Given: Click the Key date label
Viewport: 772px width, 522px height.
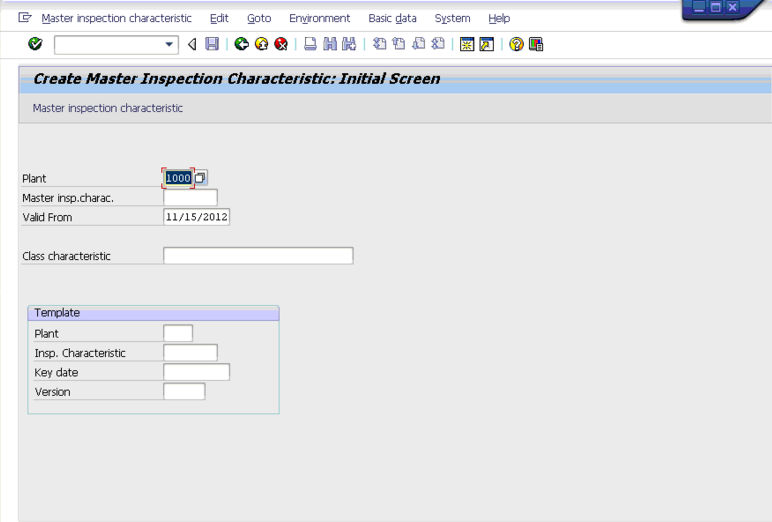Looking at the screenshot, I should tap(56, 373).
